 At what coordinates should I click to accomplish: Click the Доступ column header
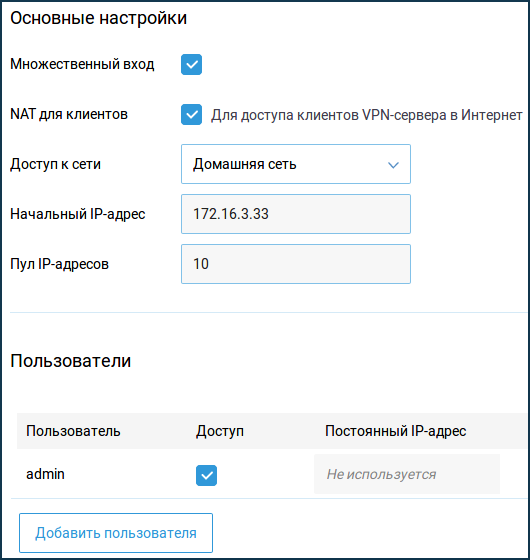click(x=220, y=431)
